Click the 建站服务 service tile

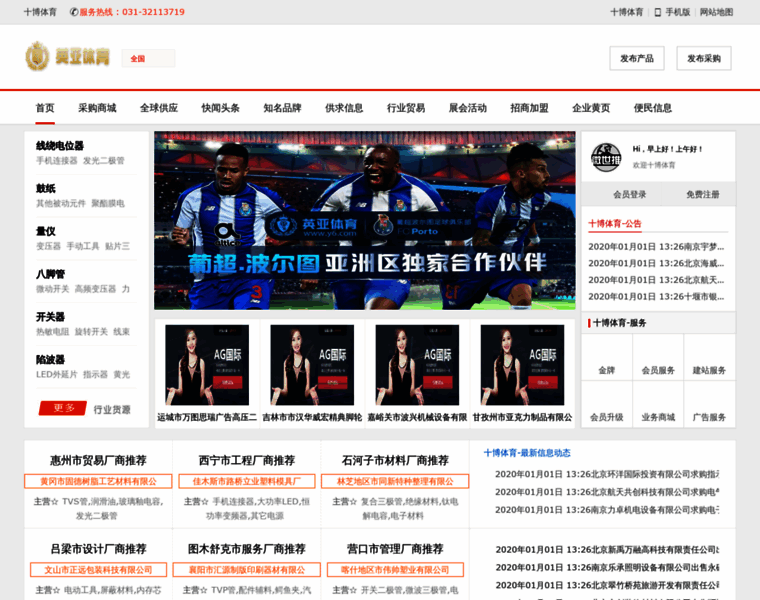pyautogui.click(x=710, y=357)
